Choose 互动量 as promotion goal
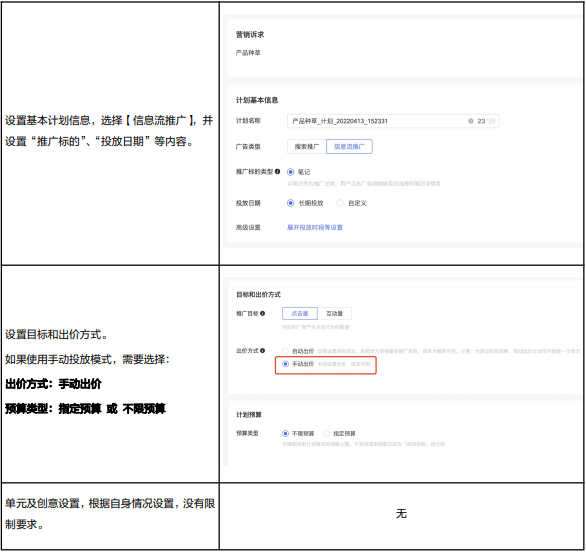The width and height of the screenshot is (586, 552). click(334, 314)
